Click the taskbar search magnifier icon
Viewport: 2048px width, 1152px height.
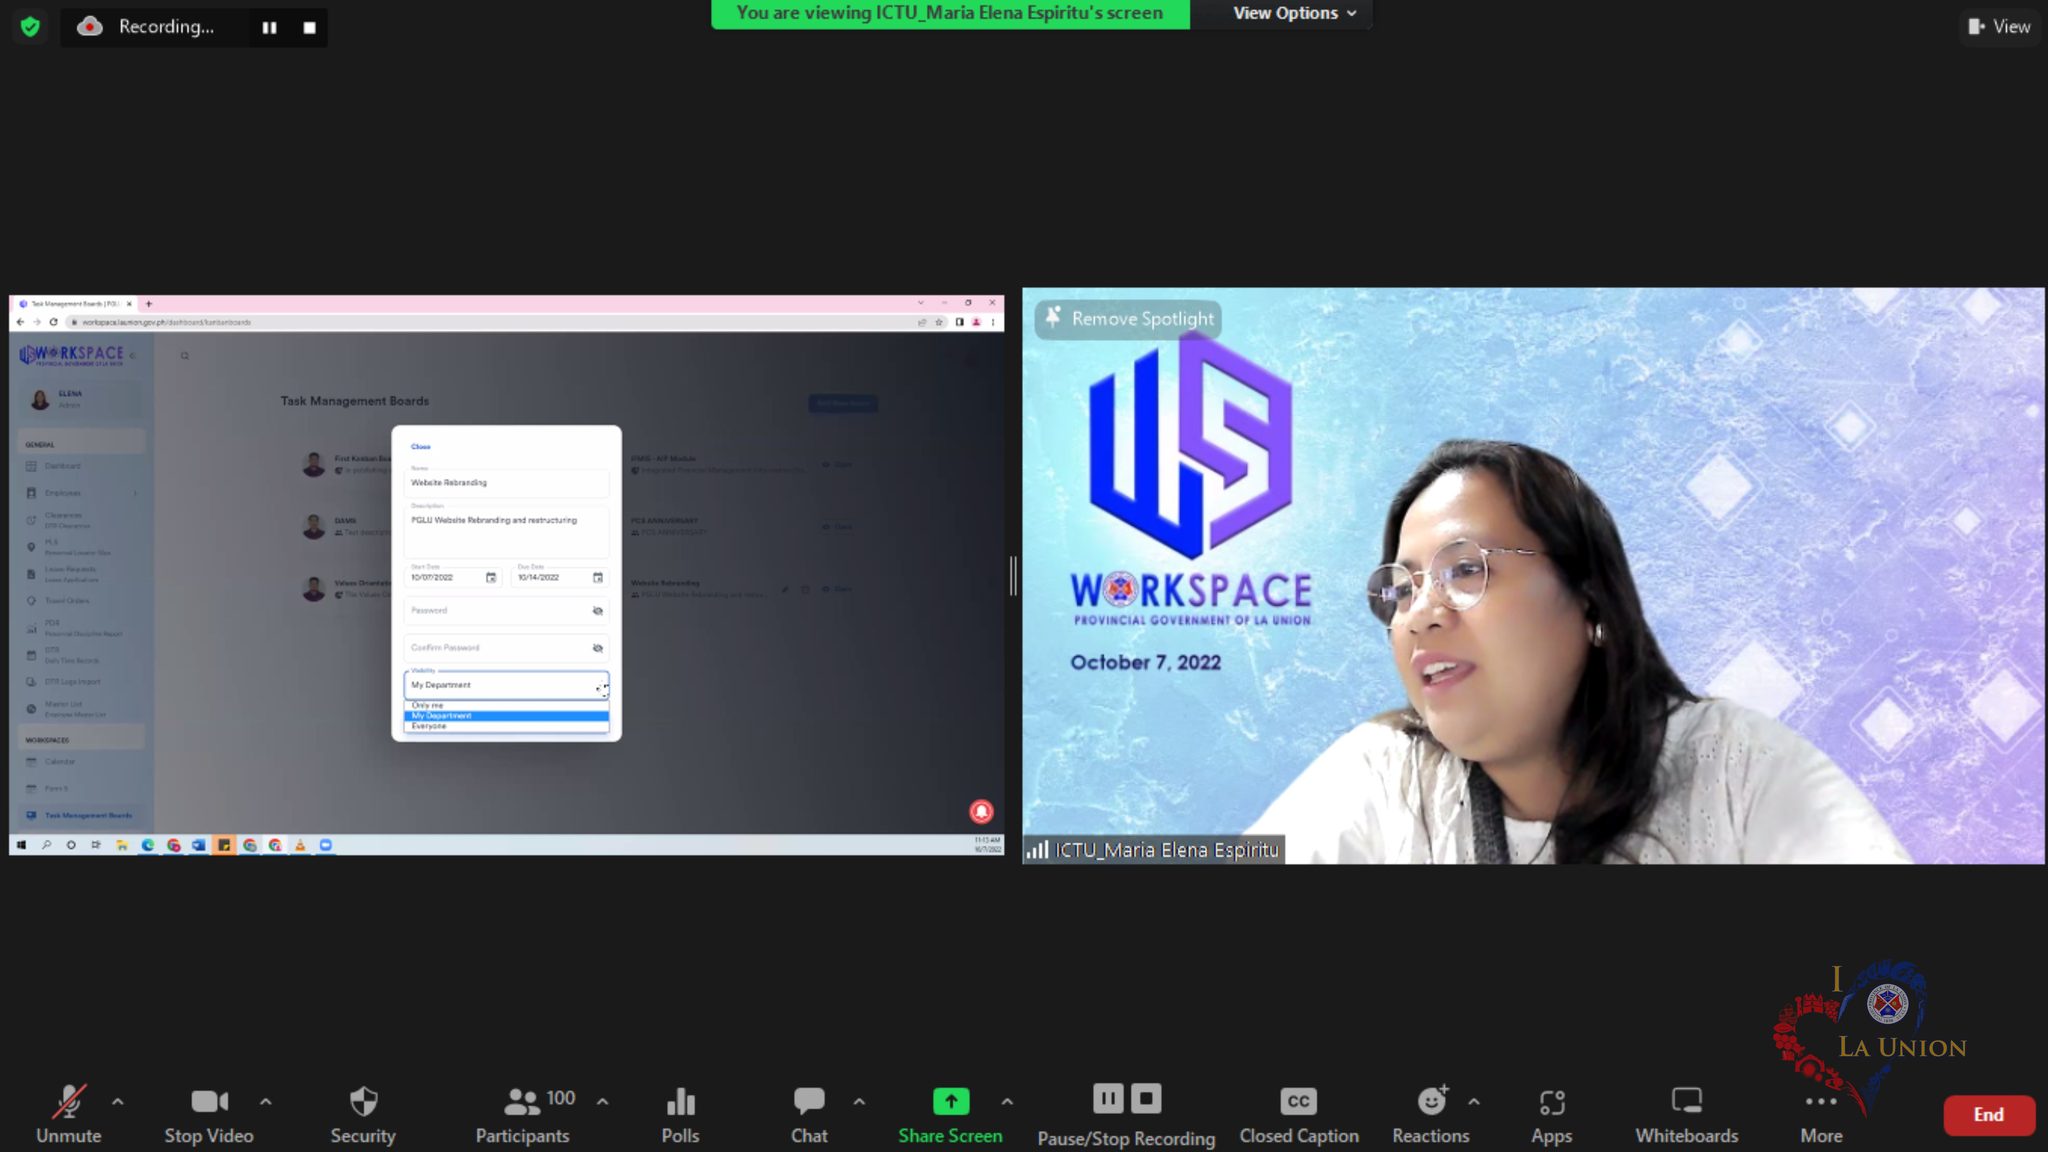click(46, 845)
